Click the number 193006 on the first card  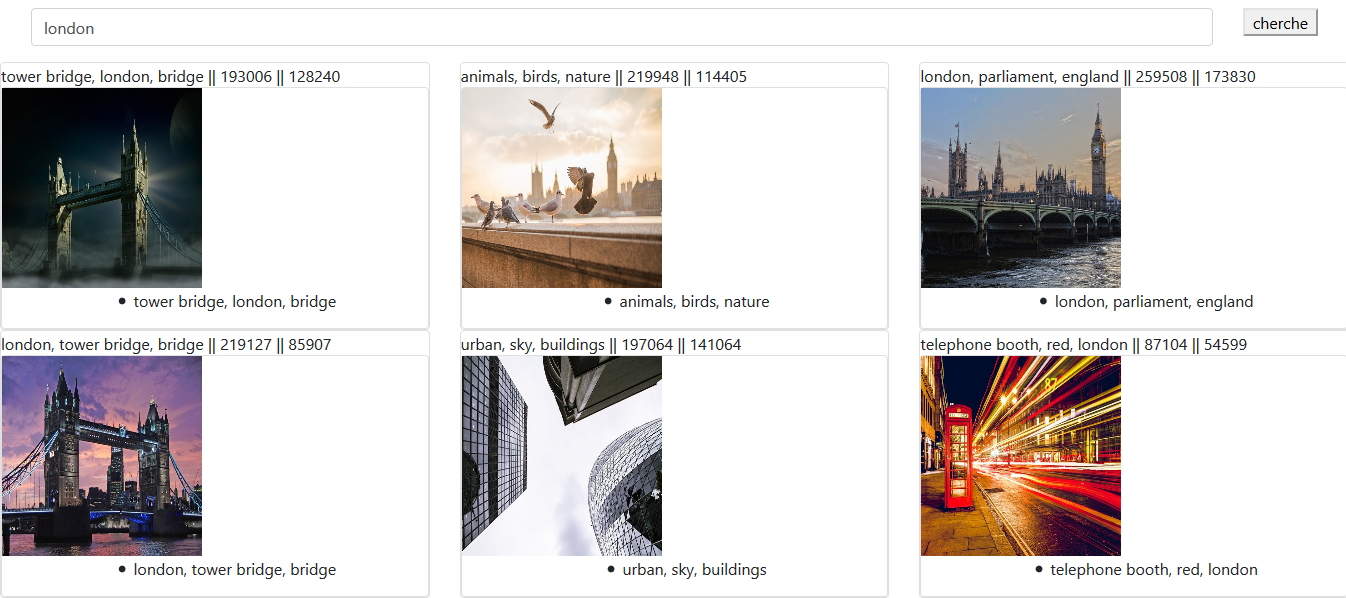click(250, 76)
